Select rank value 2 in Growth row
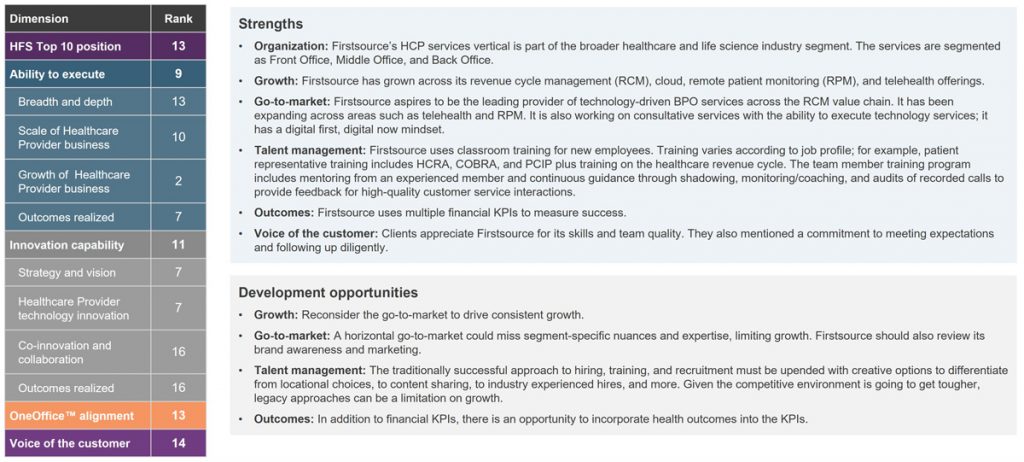 pos(178,181)
